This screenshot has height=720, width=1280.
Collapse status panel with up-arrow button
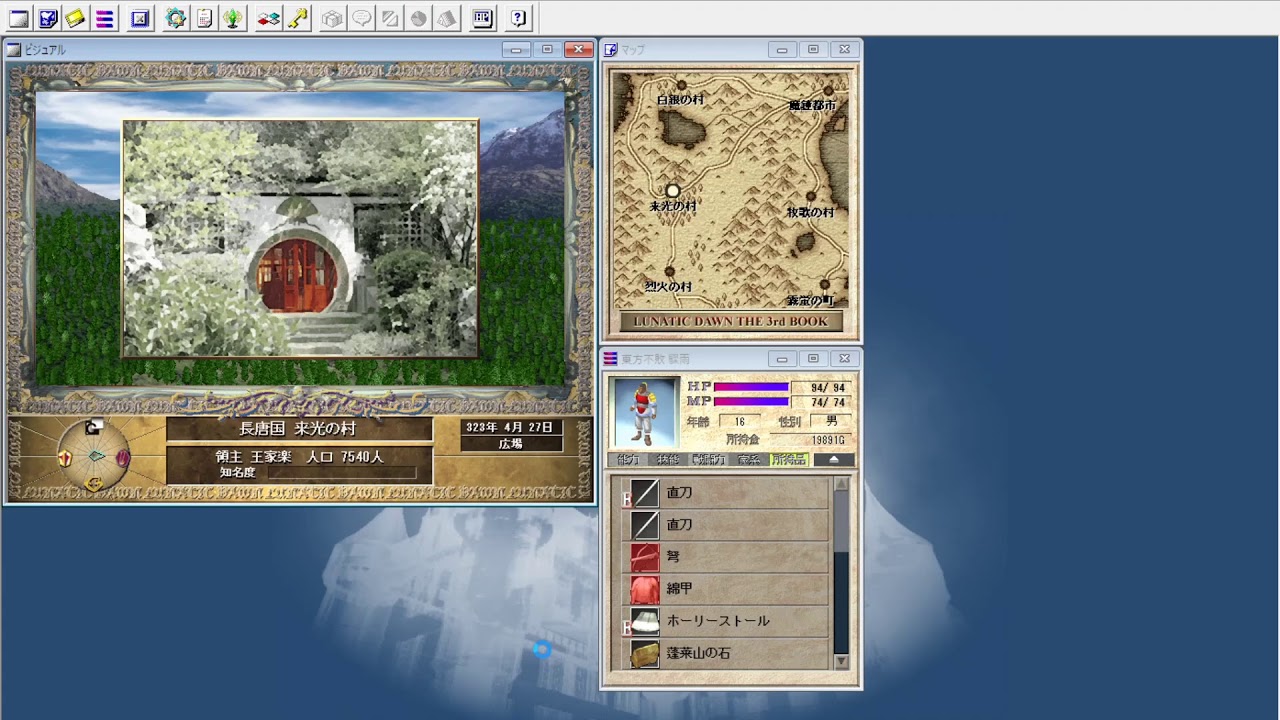tap(834, 460)
